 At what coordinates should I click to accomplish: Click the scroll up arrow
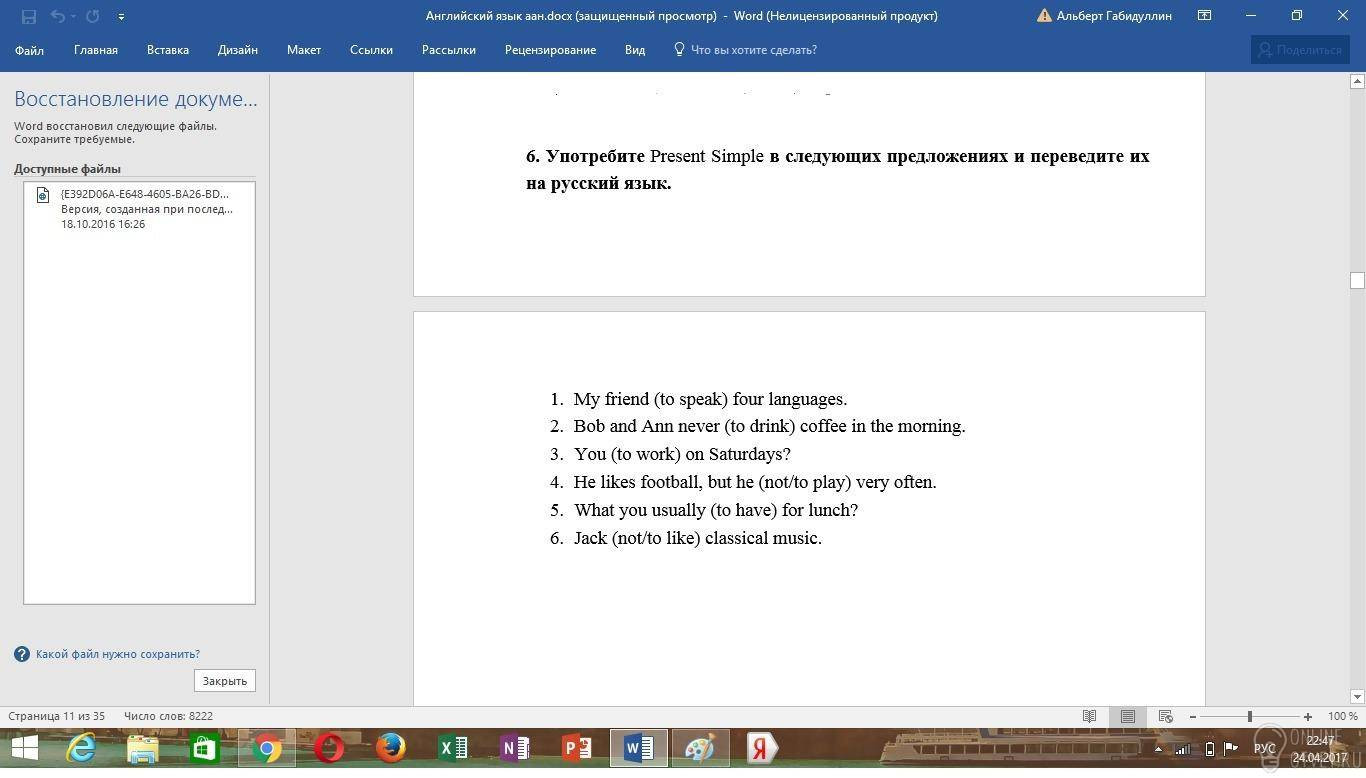coord(1357,80)
